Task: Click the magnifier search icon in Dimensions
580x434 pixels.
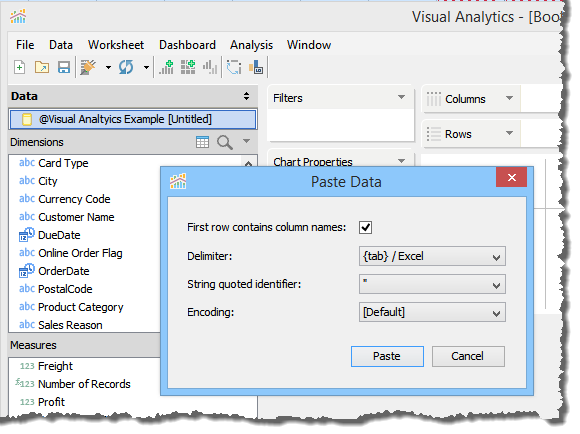Action: [x=225, y=142]
